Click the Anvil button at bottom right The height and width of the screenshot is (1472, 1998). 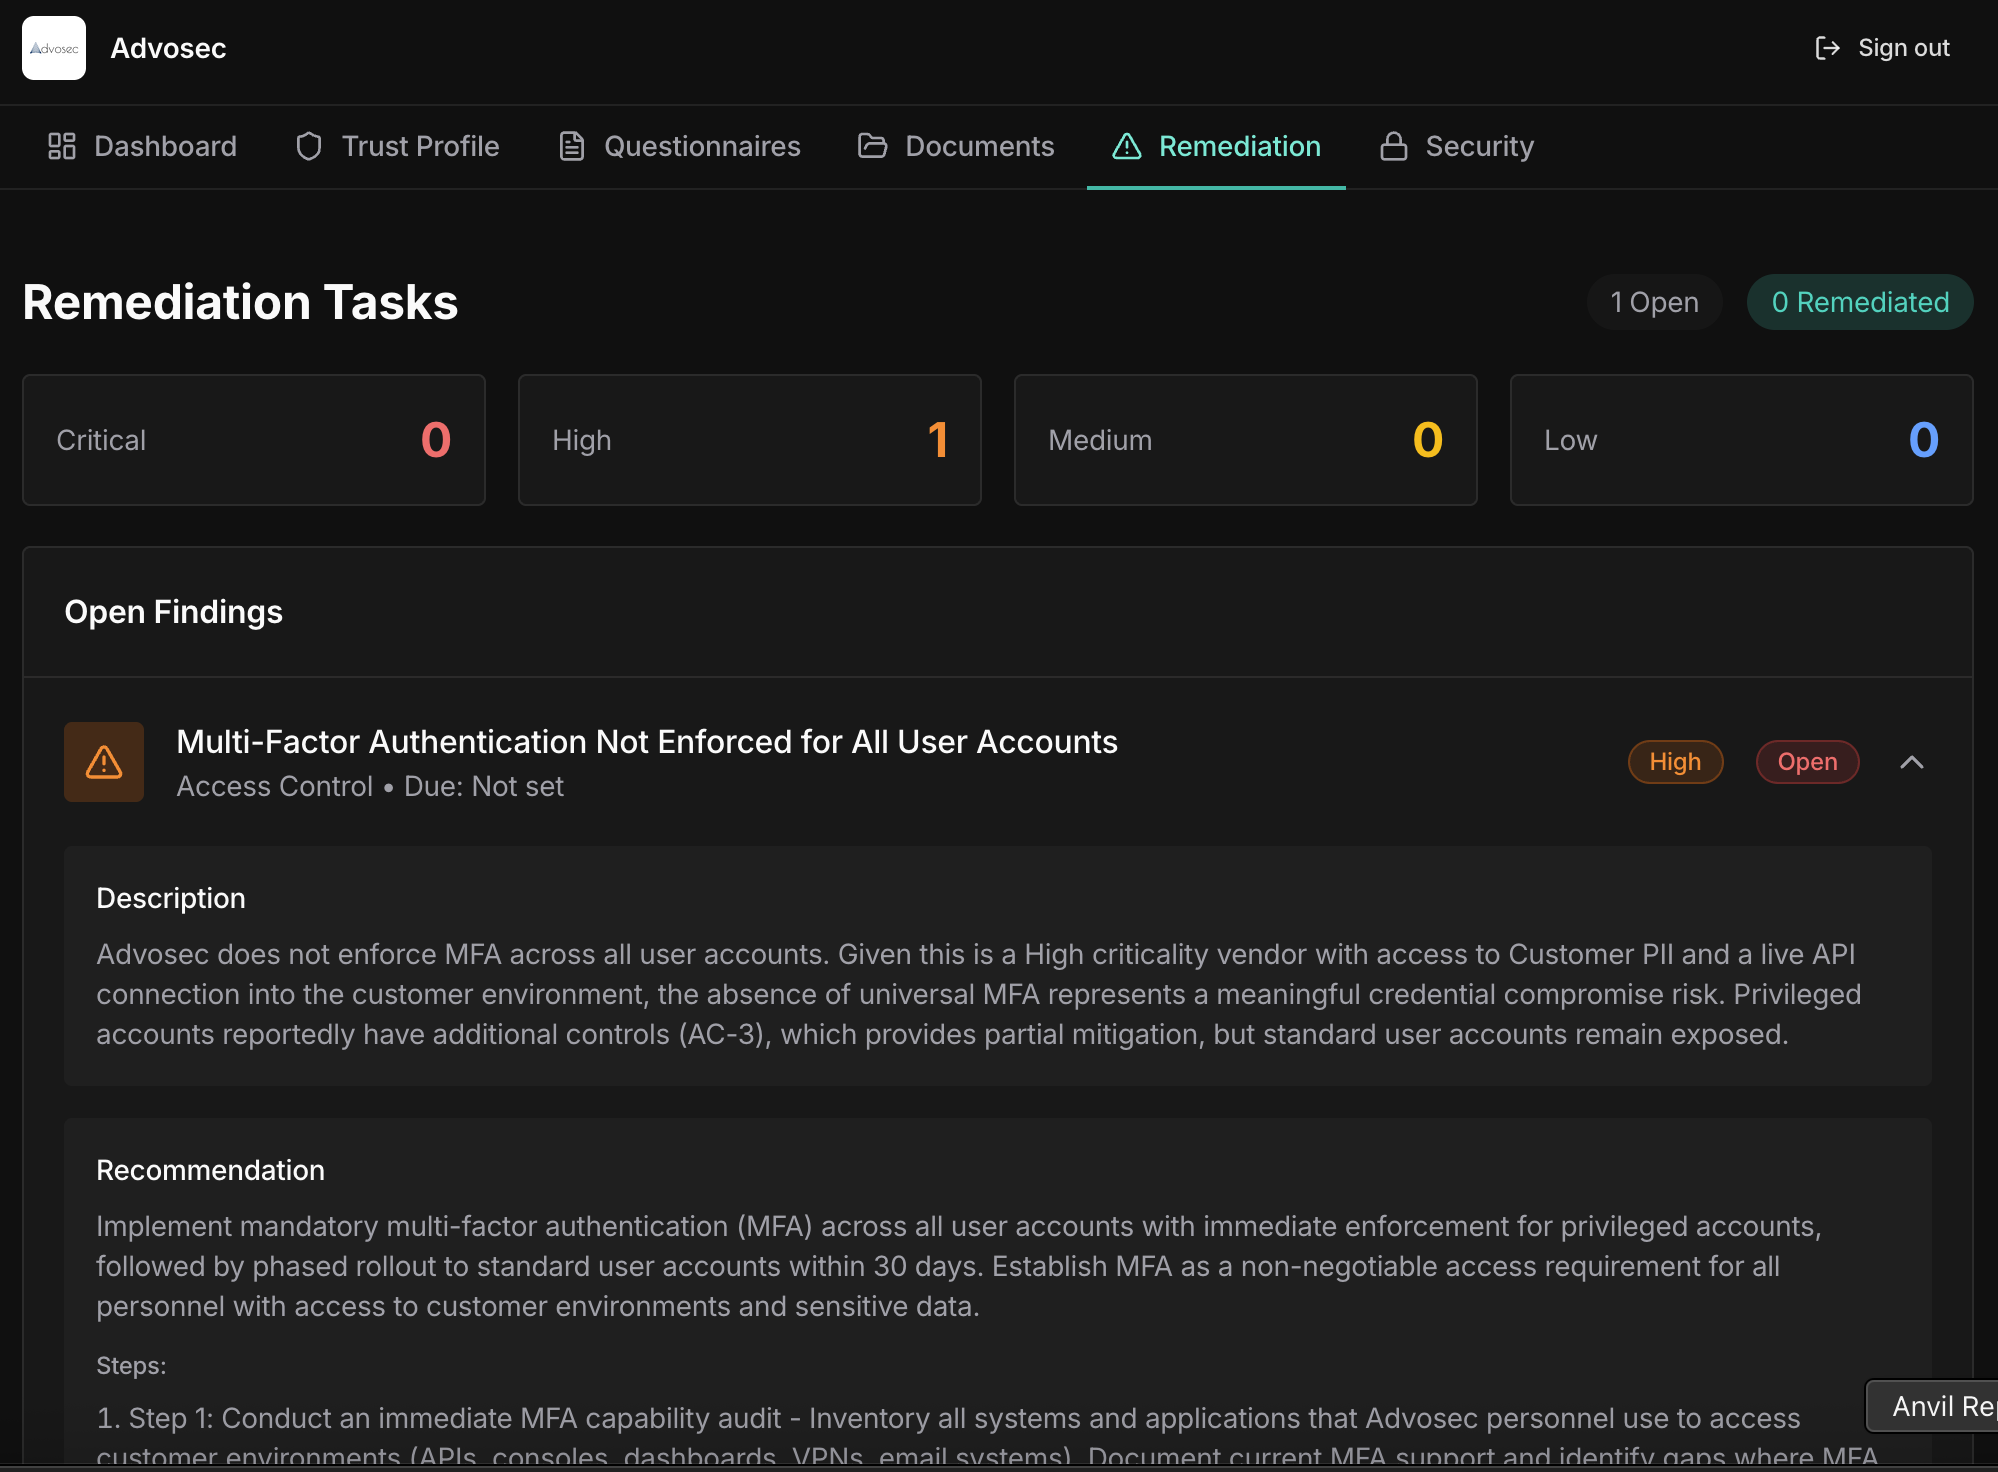point(1933,1406)
